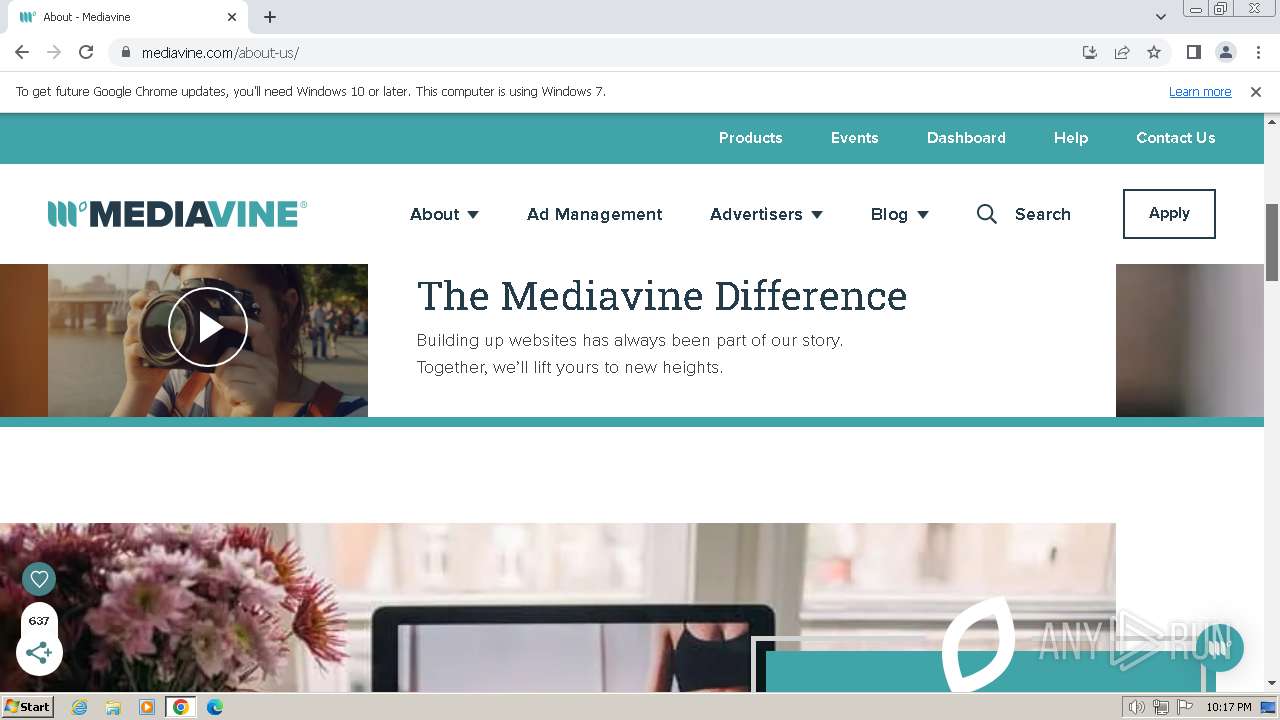Click the address bar URL field
The image size is (1280, 720).
600,52
